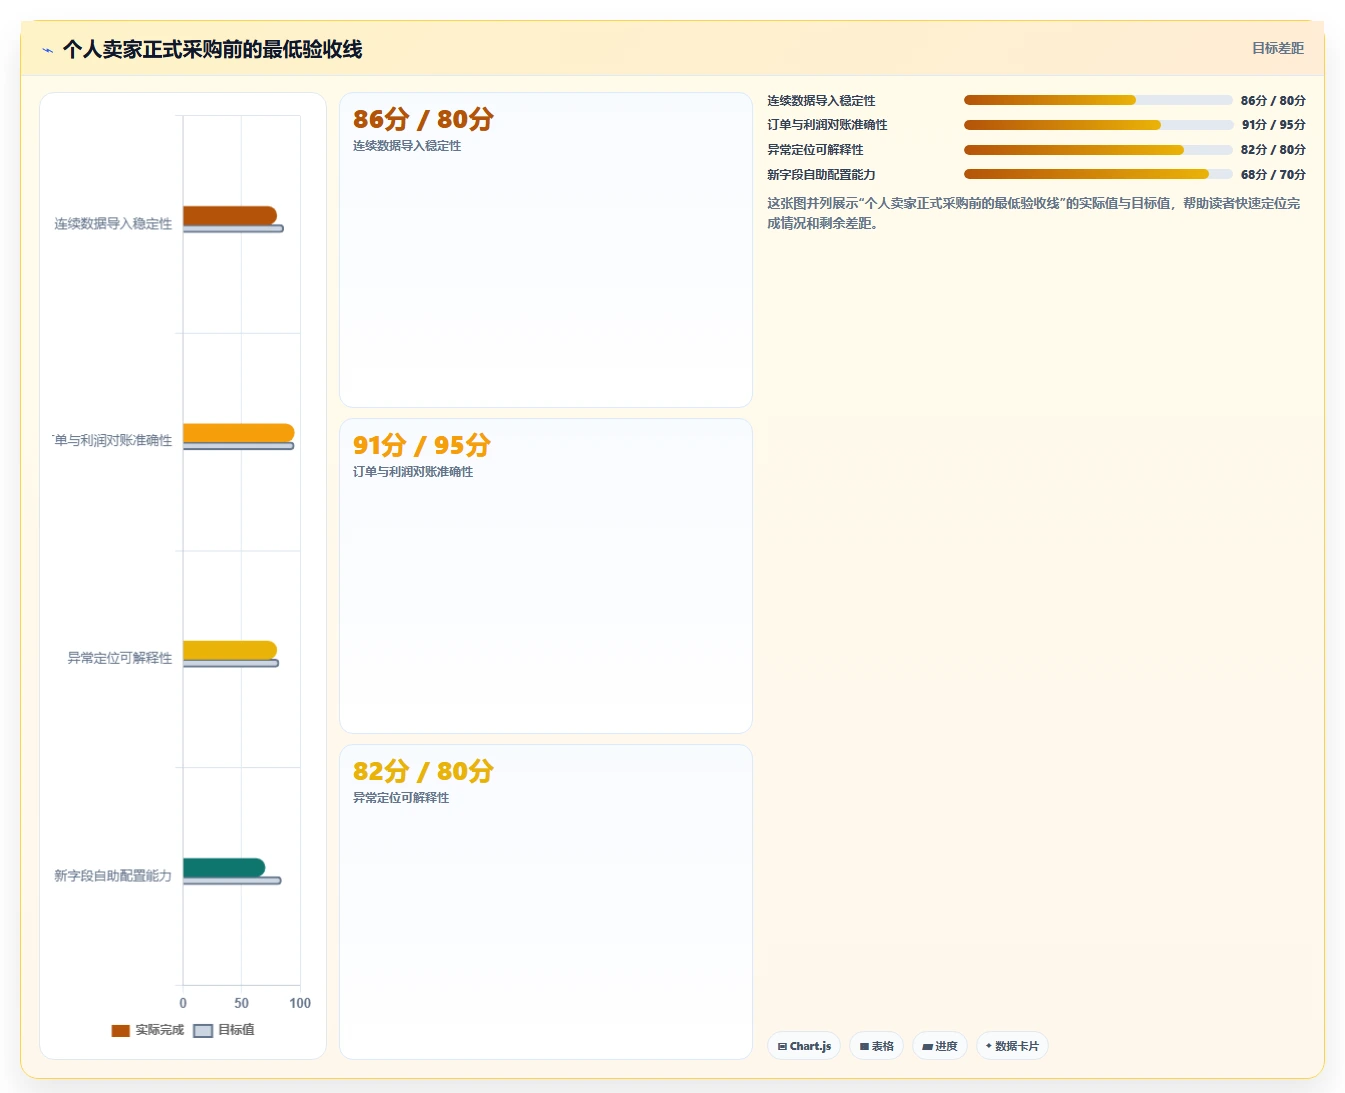Click the orange 订单与利润对账准确性 chart bar
This screenshot has width=1345, height=1093.
coord(239,433)
